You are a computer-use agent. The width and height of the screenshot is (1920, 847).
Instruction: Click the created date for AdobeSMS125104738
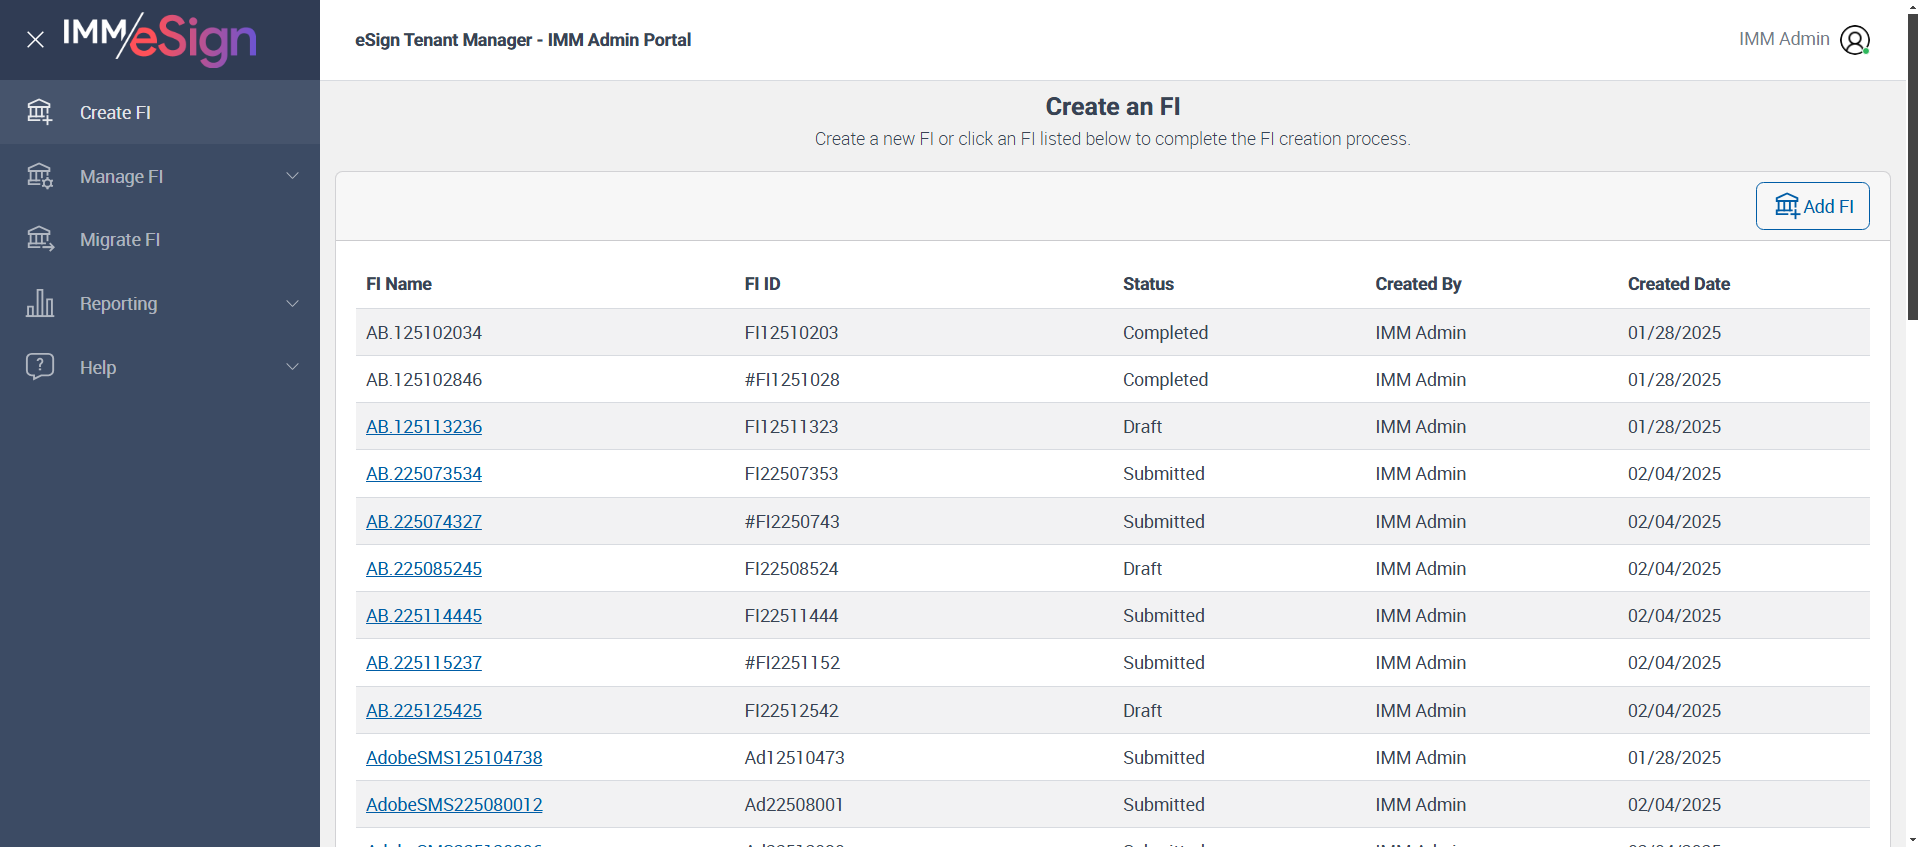[1674, 758]
